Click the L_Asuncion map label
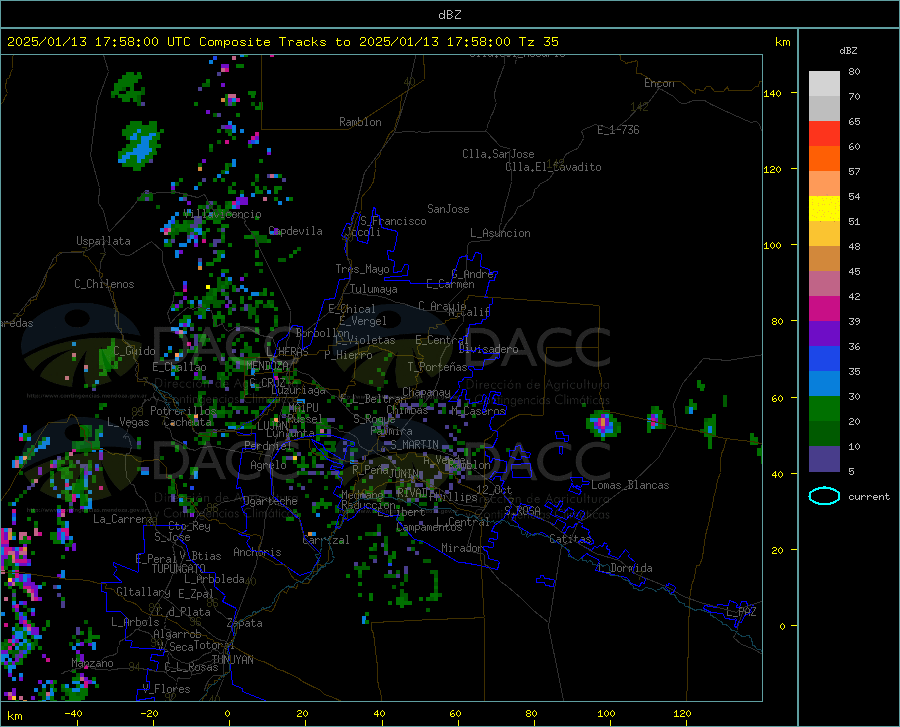The height and width of the screenshot is (727, 900). [500, 233]
